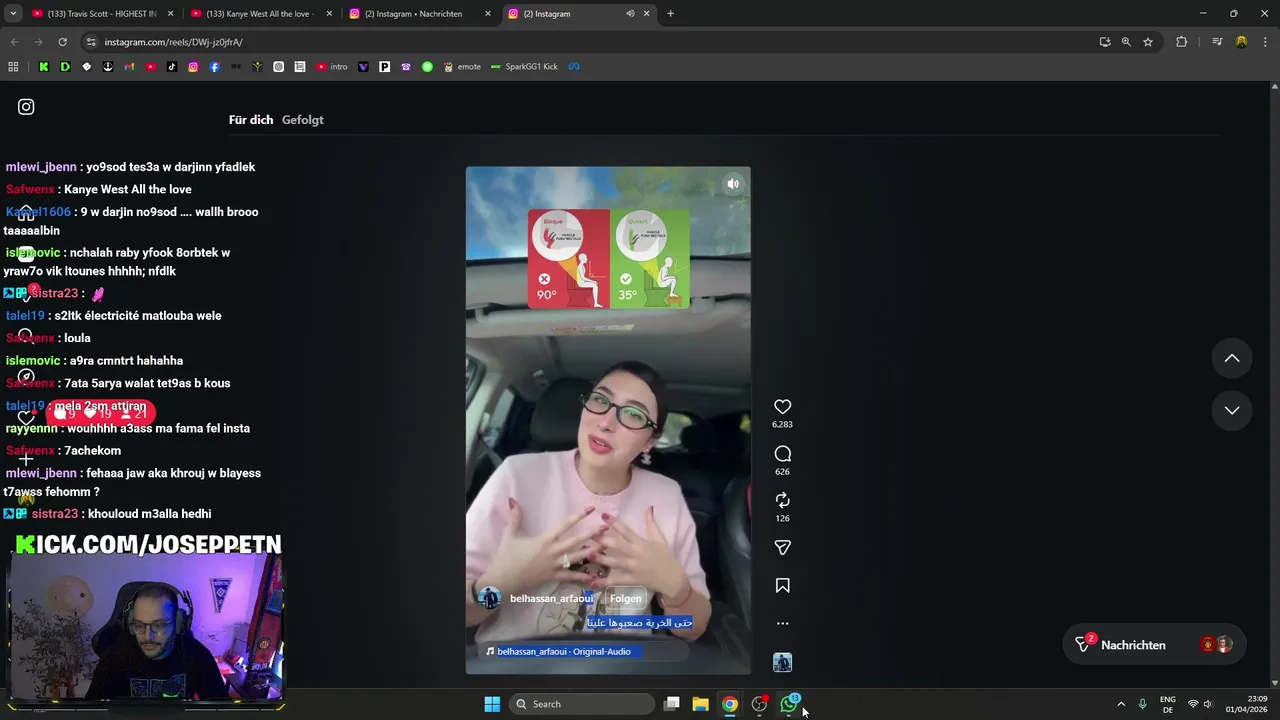This screenshot has height=720, width=1280.
Task: Open the emote bookmark
Action: 461,67
